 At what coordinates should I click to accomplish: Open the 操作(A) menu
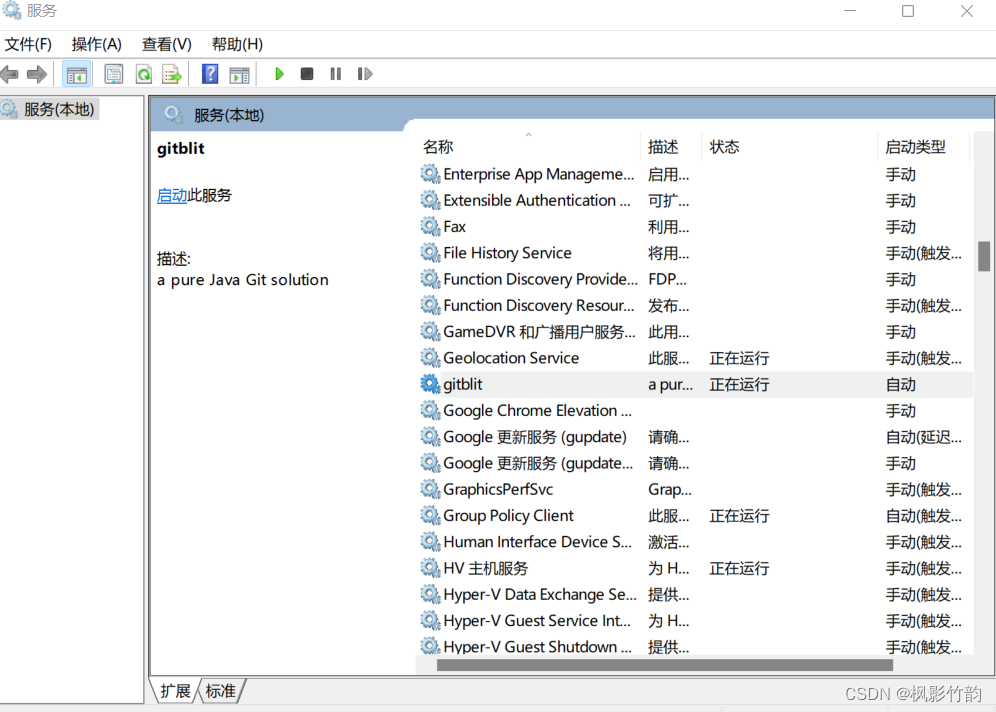click(x=95, y=44)
